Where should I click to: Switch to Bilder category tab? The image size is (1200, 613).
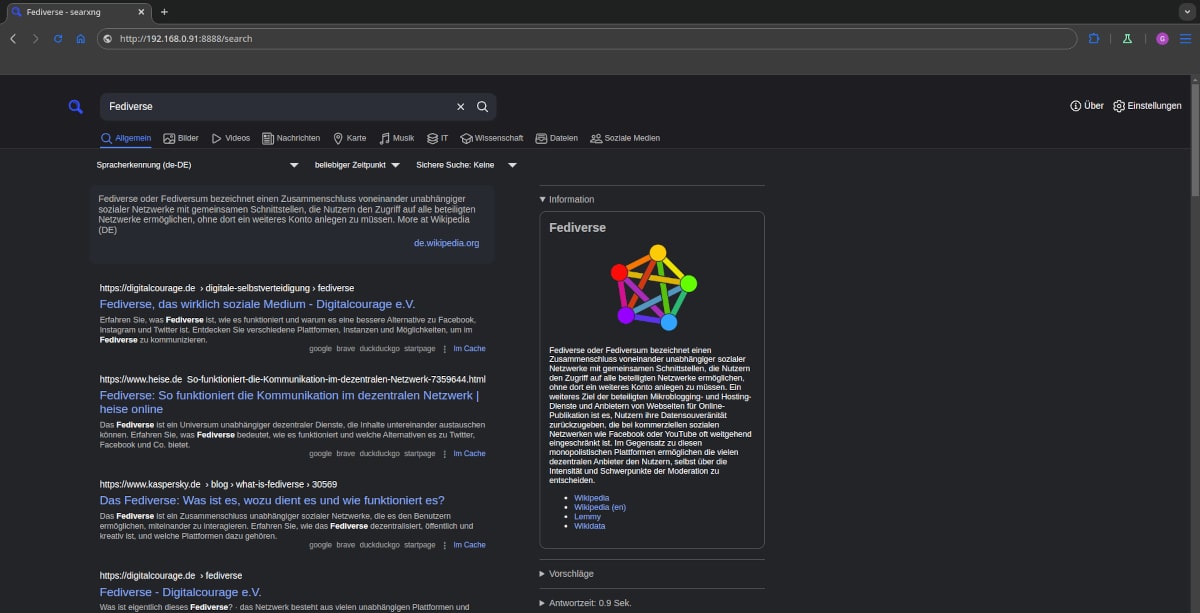coord(181,138)
